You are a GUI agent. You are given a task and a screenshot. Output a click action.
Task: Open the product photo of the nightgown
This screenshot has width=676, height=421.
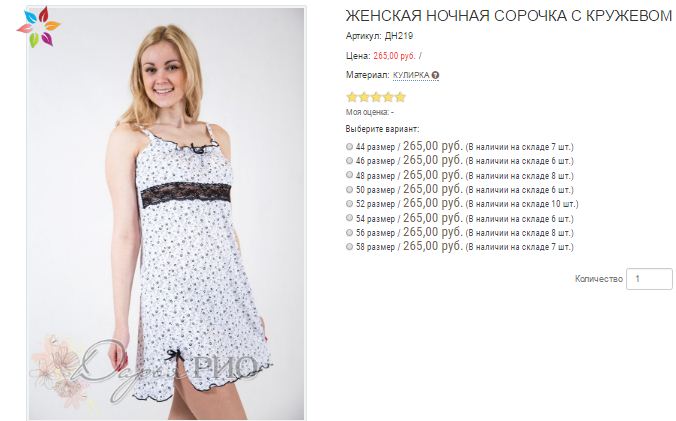166,213
